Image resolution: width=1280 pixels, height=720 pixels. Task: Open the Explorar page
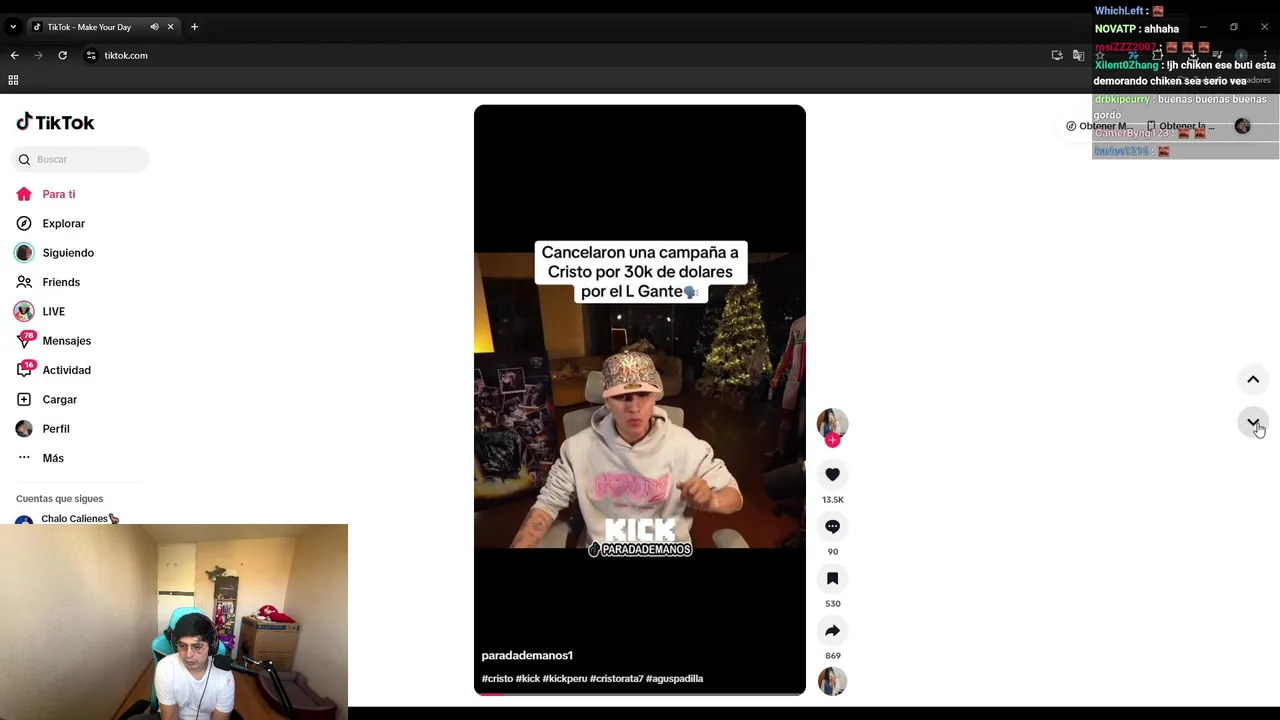click(50, 224)
